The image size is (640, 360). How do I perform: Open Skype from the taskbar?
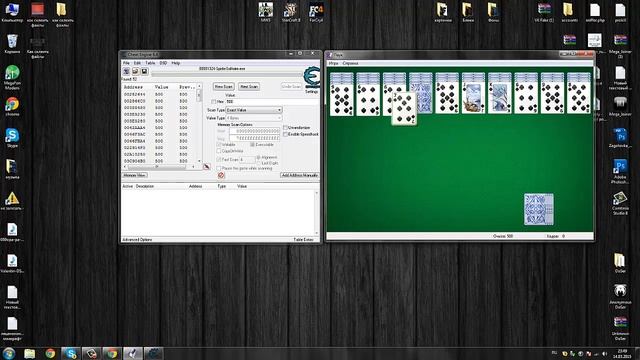coord(71,353)
